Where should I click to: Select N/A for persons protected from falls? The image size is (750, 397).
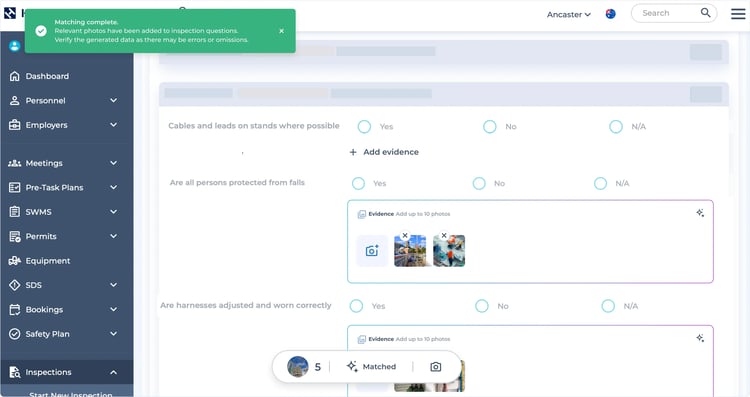tap(600, 184)
